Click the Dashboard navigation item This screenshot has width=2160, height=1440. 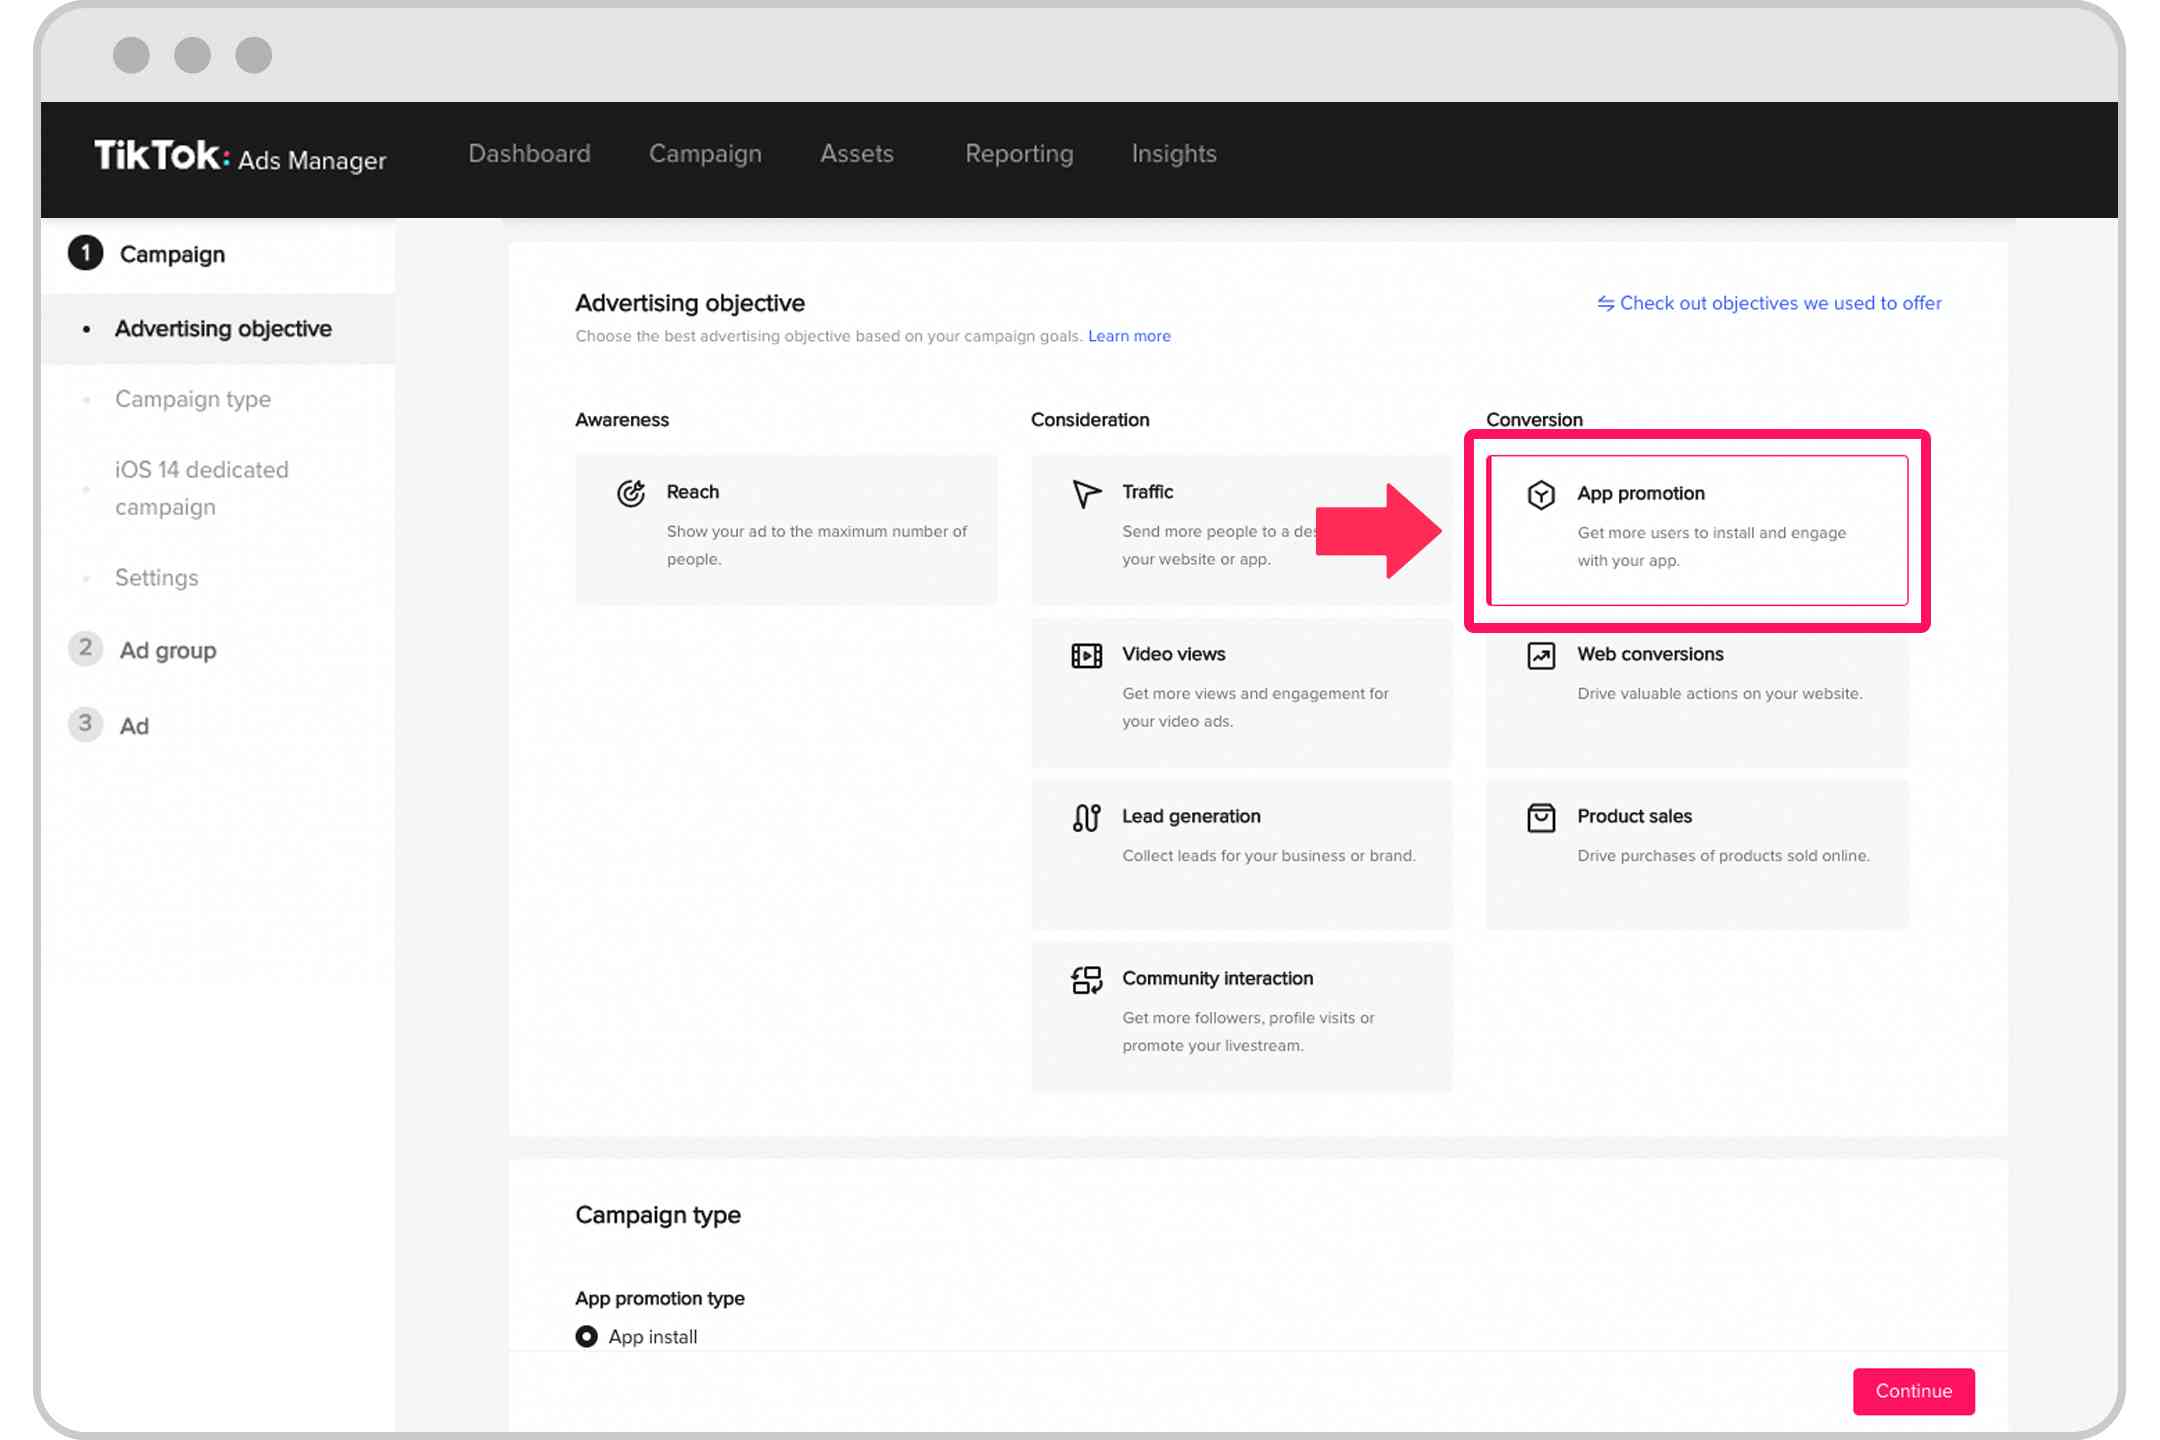(x=529, y=153)
